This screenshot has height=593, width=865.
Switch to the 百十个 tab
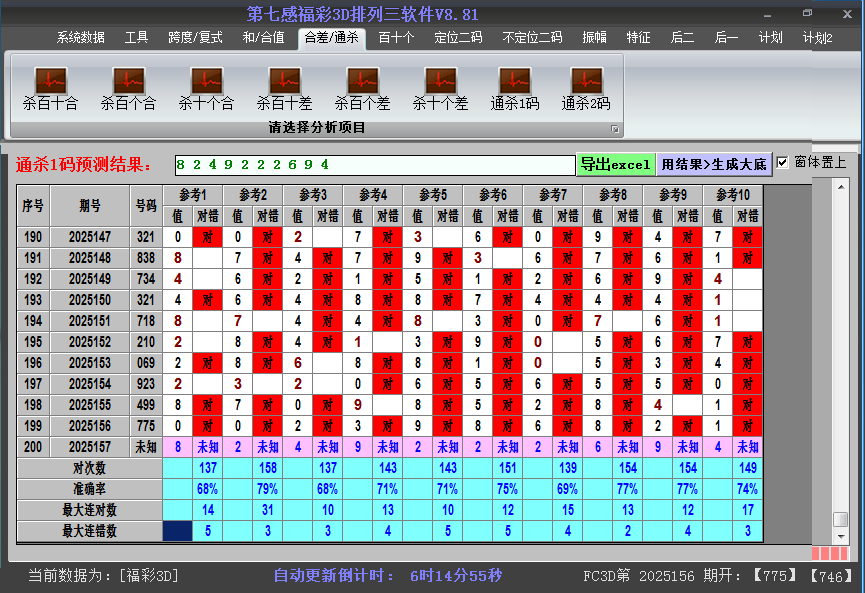pyautogui.click(x=396, y=38)
